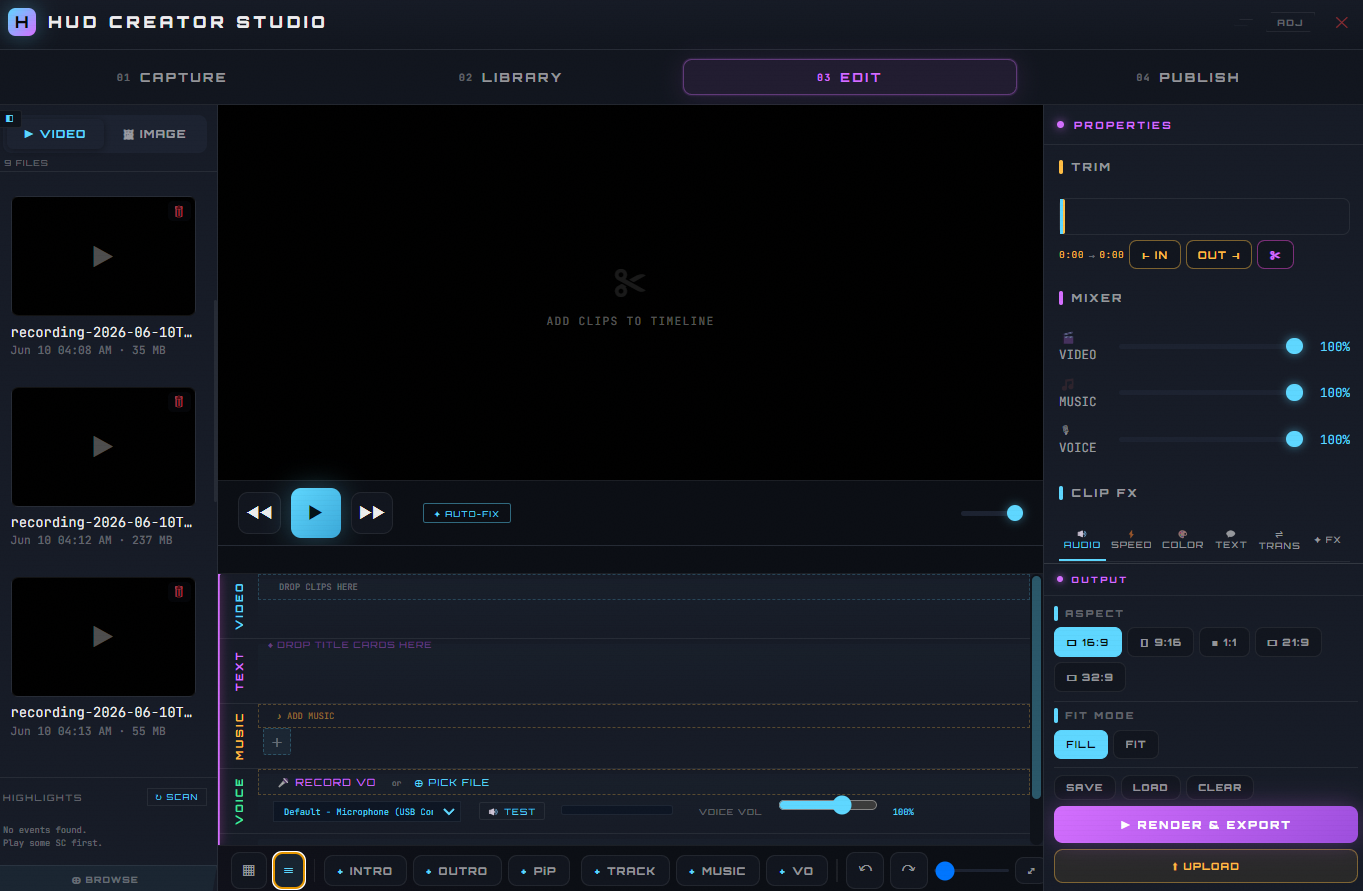Clear the output settings
The width and height of the screenshot is (1363, 891).
[x=1220, y=787]
